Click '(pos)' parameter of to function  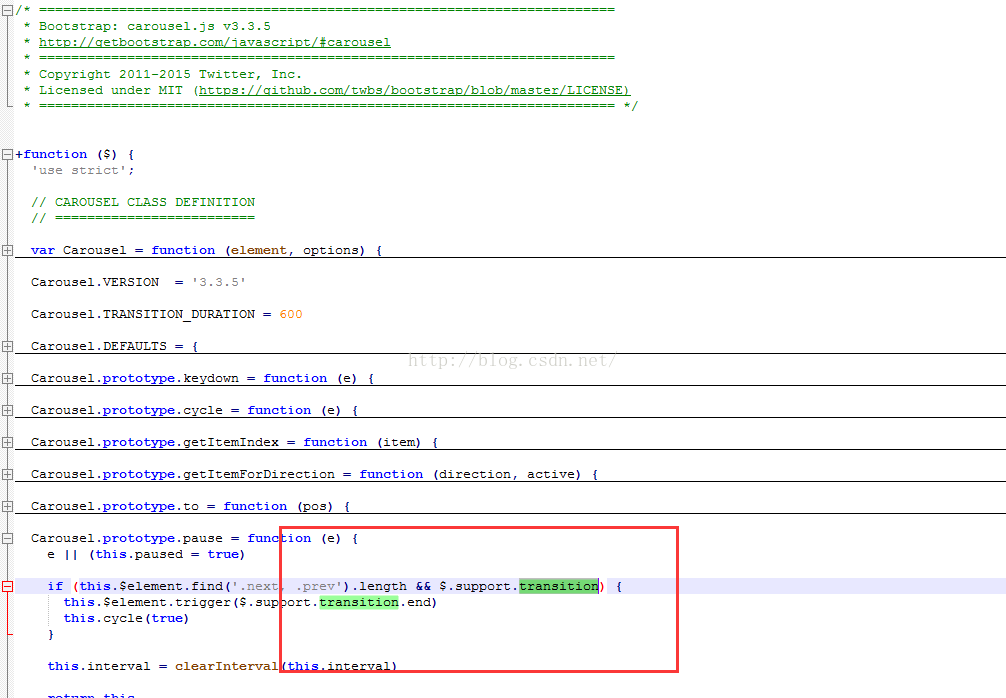pyautogui.click(x=315, y=507)
